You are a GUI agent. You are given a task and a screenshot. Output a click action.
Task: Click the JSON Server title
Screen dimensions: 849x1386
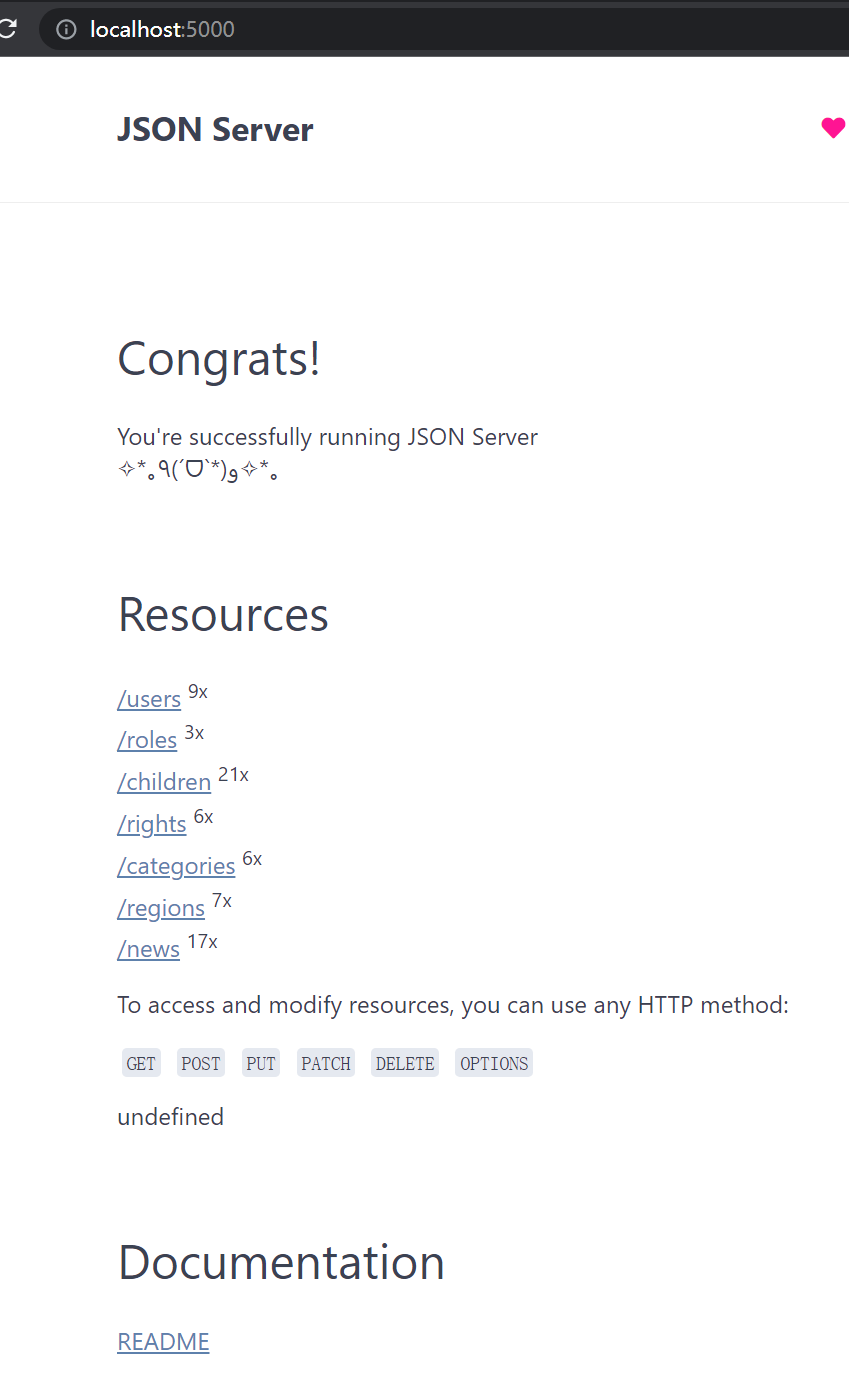tap(215, 128)
